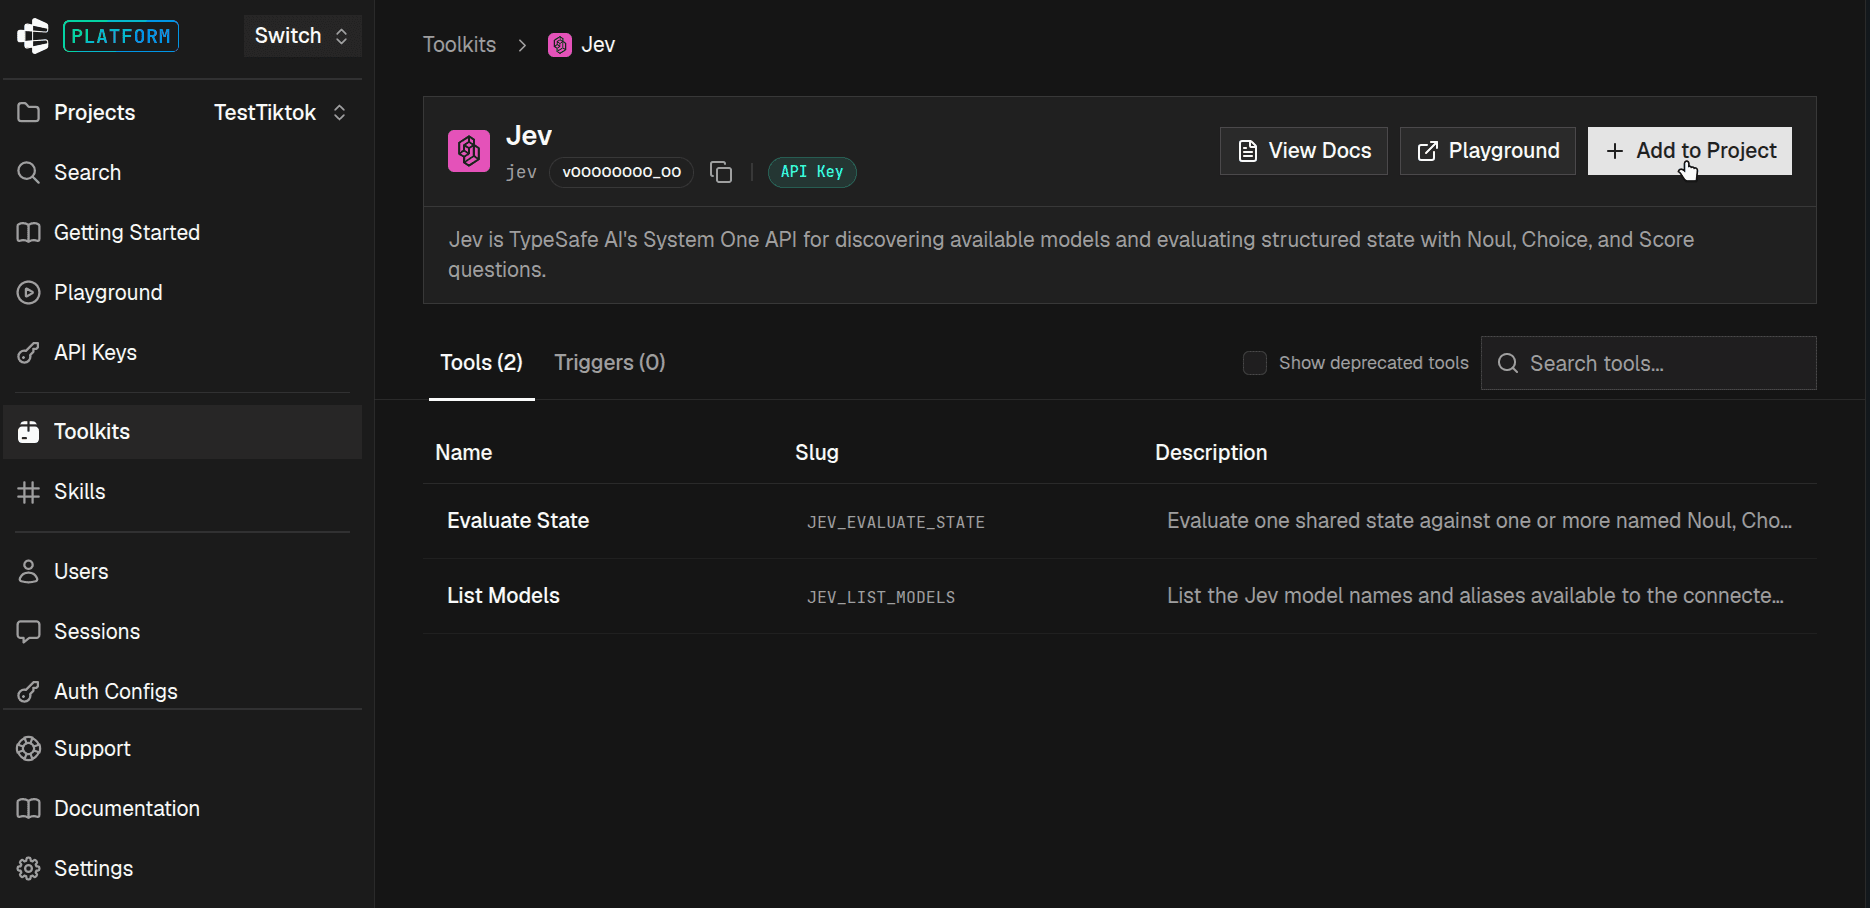Enable Show deprecated tools checkbox

coord(1254,363)
